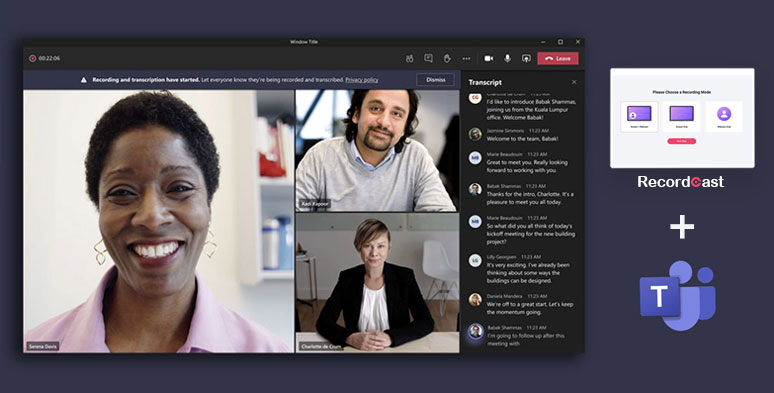Image resolution: width=774 pixels, height=393 pixels.
Task: Open the participants list icon
Action: (409, 58)
